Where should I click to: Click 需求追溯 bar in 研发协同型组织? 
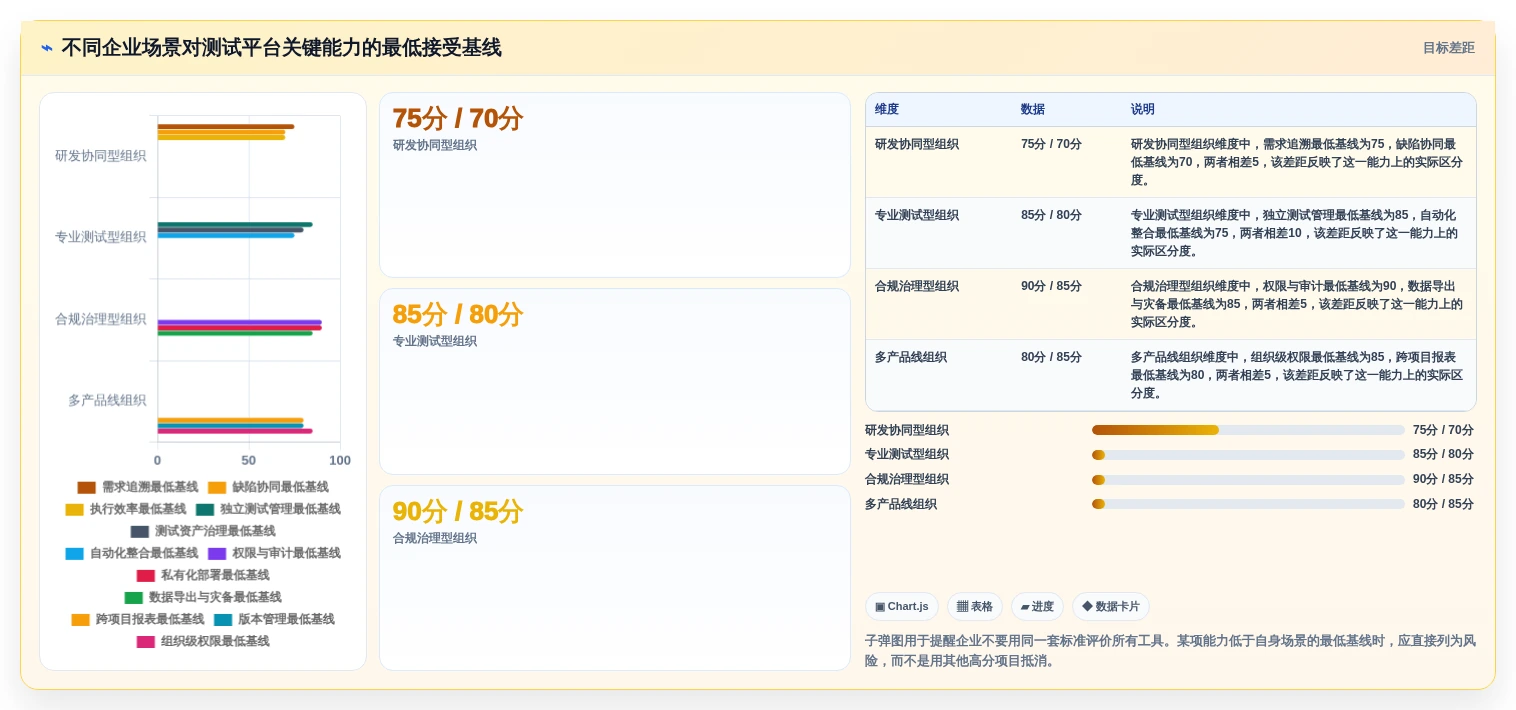225,127
